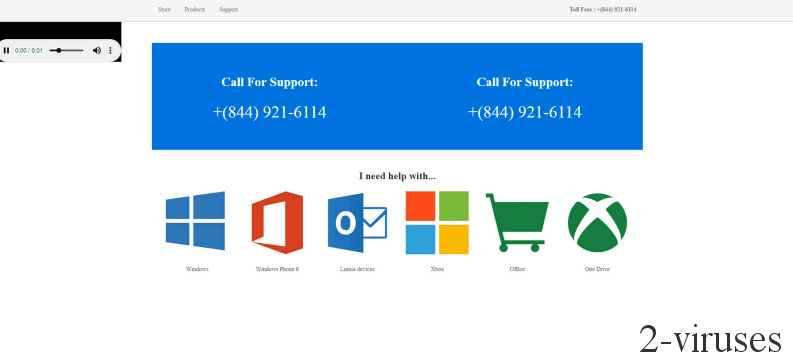Click the green shopping cart icon
The width and height of the screenshot is (793, 364).
pyautogui.click(x=517, y=222)
